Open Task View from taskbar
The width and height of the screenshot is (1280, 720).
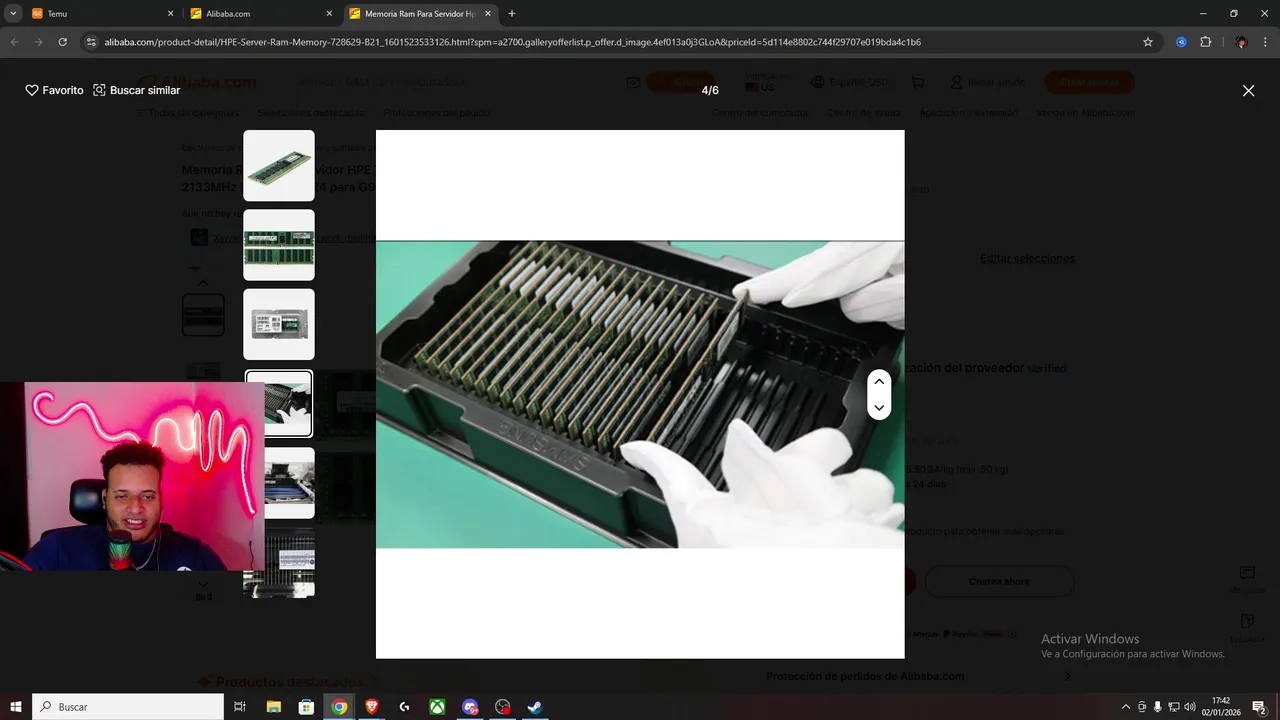(x=240, y=707)
